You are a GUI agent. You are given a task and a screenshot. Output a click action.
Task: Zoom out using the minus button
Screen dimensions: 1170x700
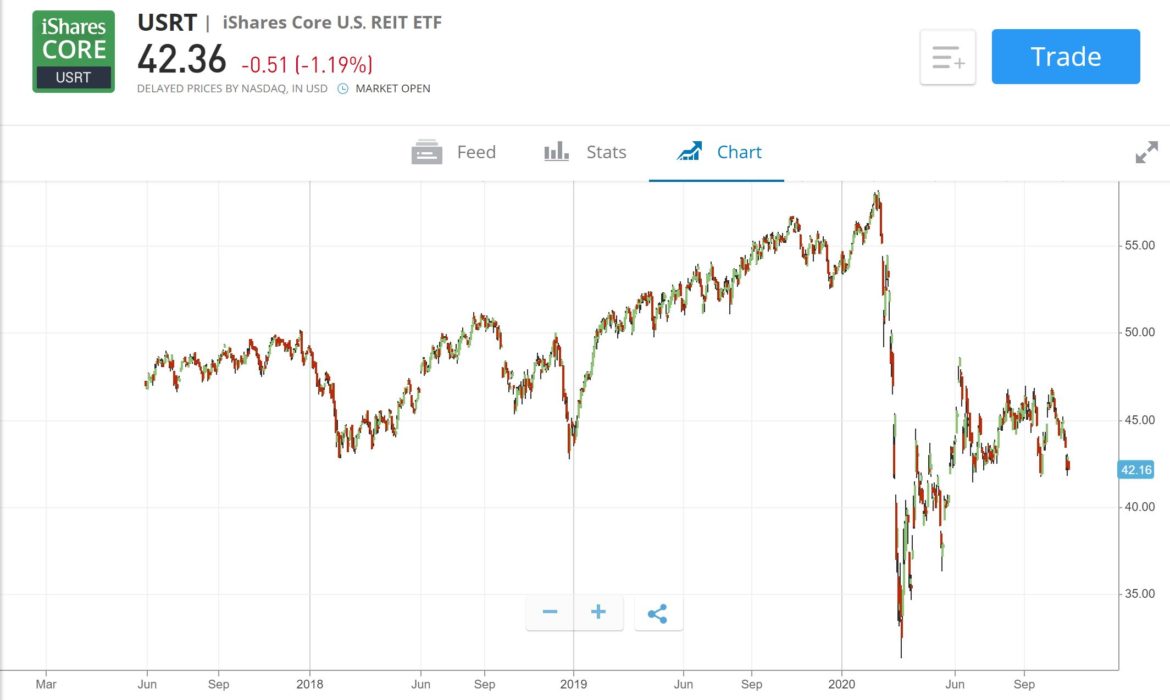tap(549, 611)
